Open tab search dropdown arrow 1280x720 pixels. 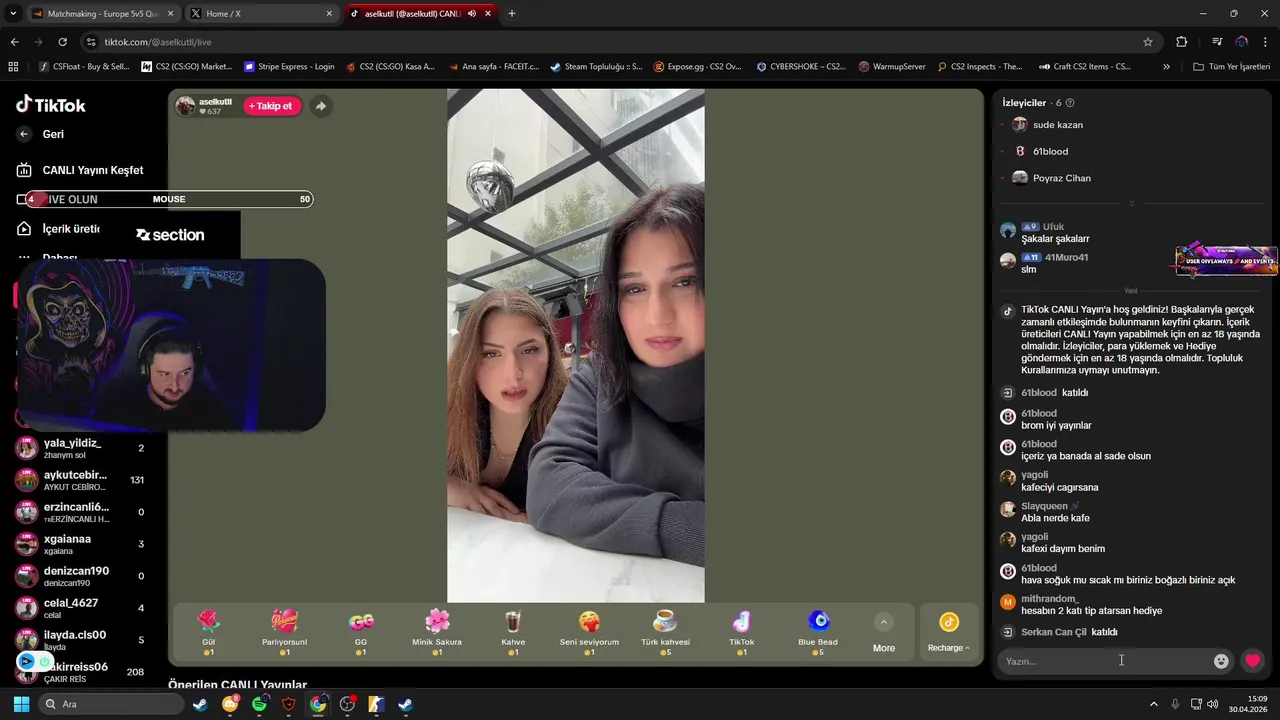(13, 13)
